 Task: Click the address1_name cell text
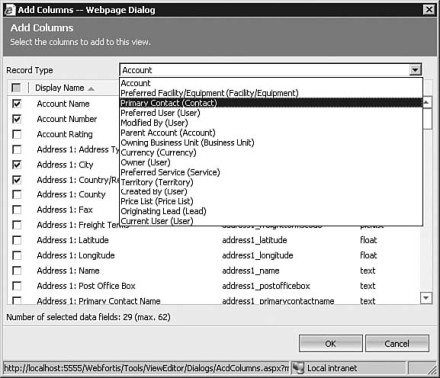coord(250,271)
